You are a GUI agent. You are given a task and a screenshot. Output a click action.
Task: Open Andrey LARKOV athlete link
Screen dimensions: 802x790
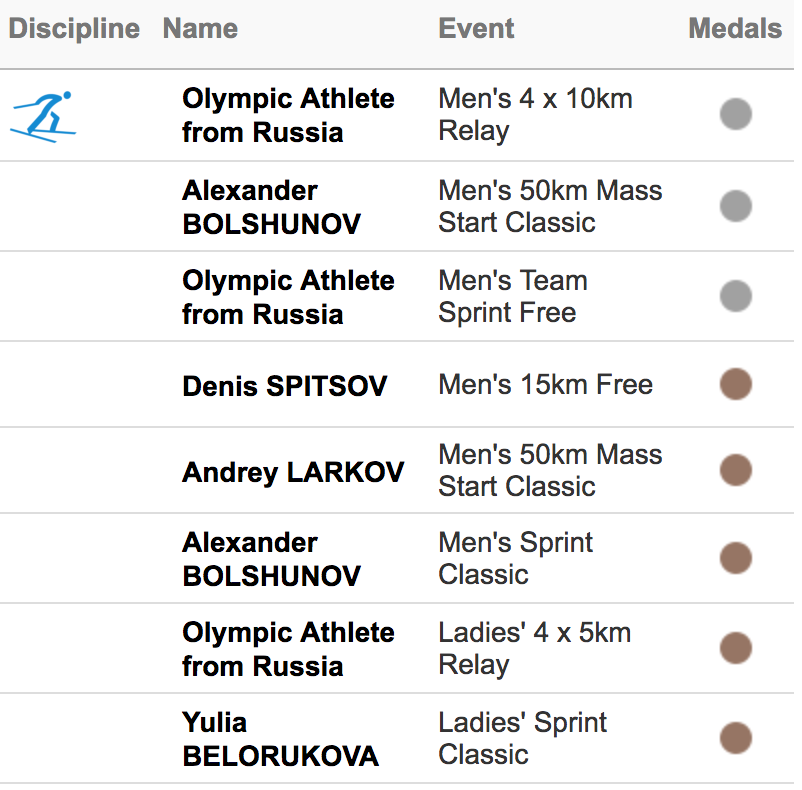point(293,472)
